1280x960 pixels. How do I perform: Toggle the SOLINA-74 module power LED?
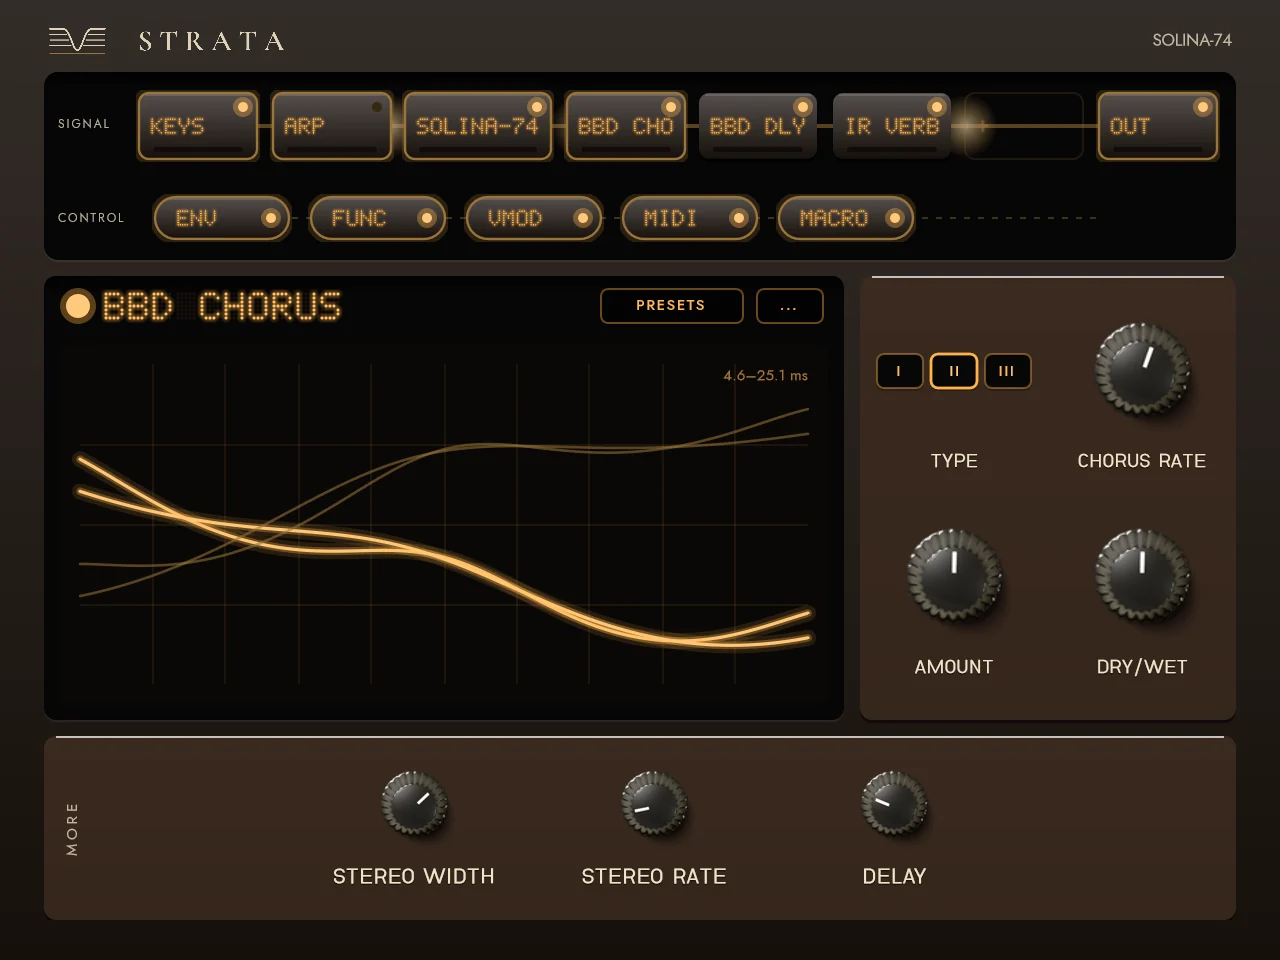point(537,107)
